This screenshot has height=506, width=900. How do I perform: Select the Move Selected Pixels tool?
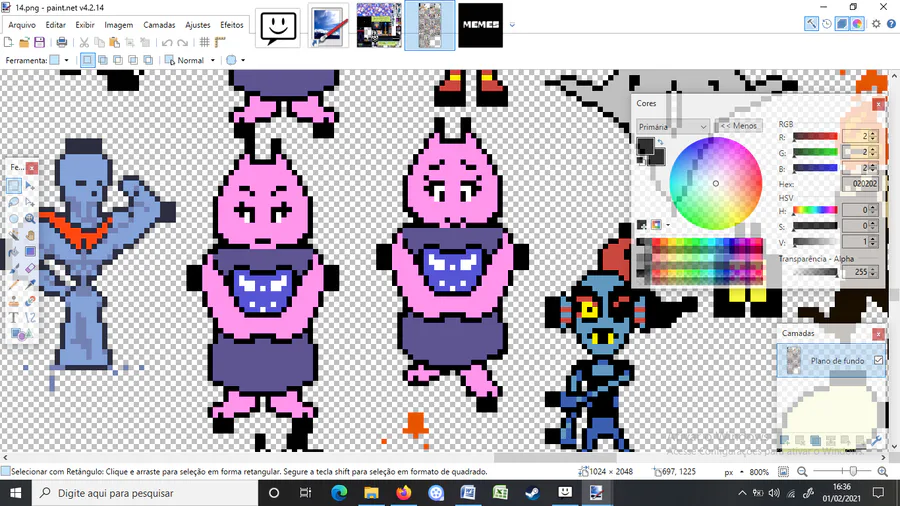pyautogui.click(x=30, y=185)
